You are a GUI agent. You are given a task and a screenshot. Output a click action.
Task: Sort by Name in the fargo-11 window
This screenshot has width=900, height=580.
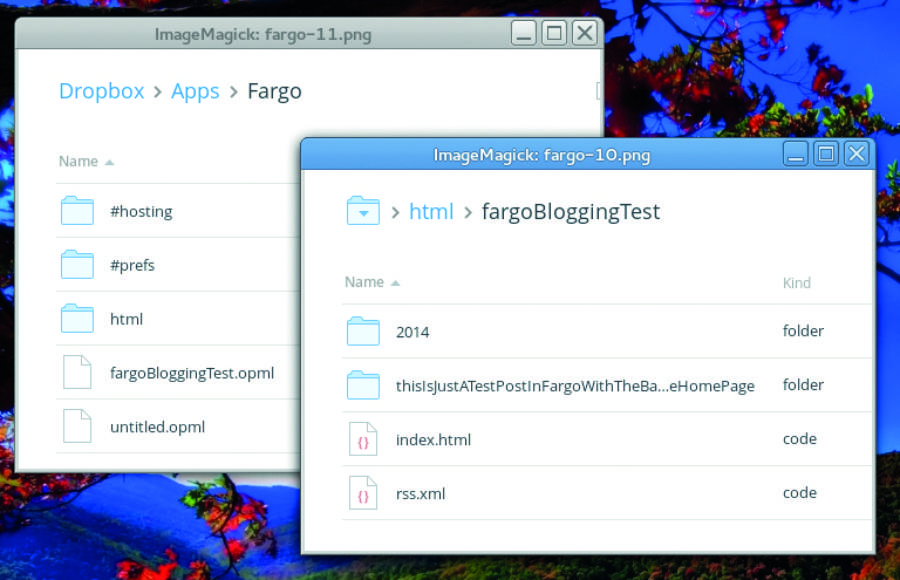coord(86,161)
